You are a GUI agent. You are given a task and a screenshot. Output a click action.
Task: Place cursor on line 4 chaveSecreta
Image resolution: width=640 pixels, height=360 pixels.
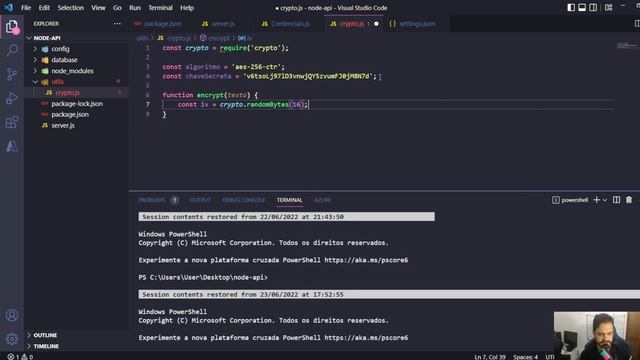pos(208,76)
